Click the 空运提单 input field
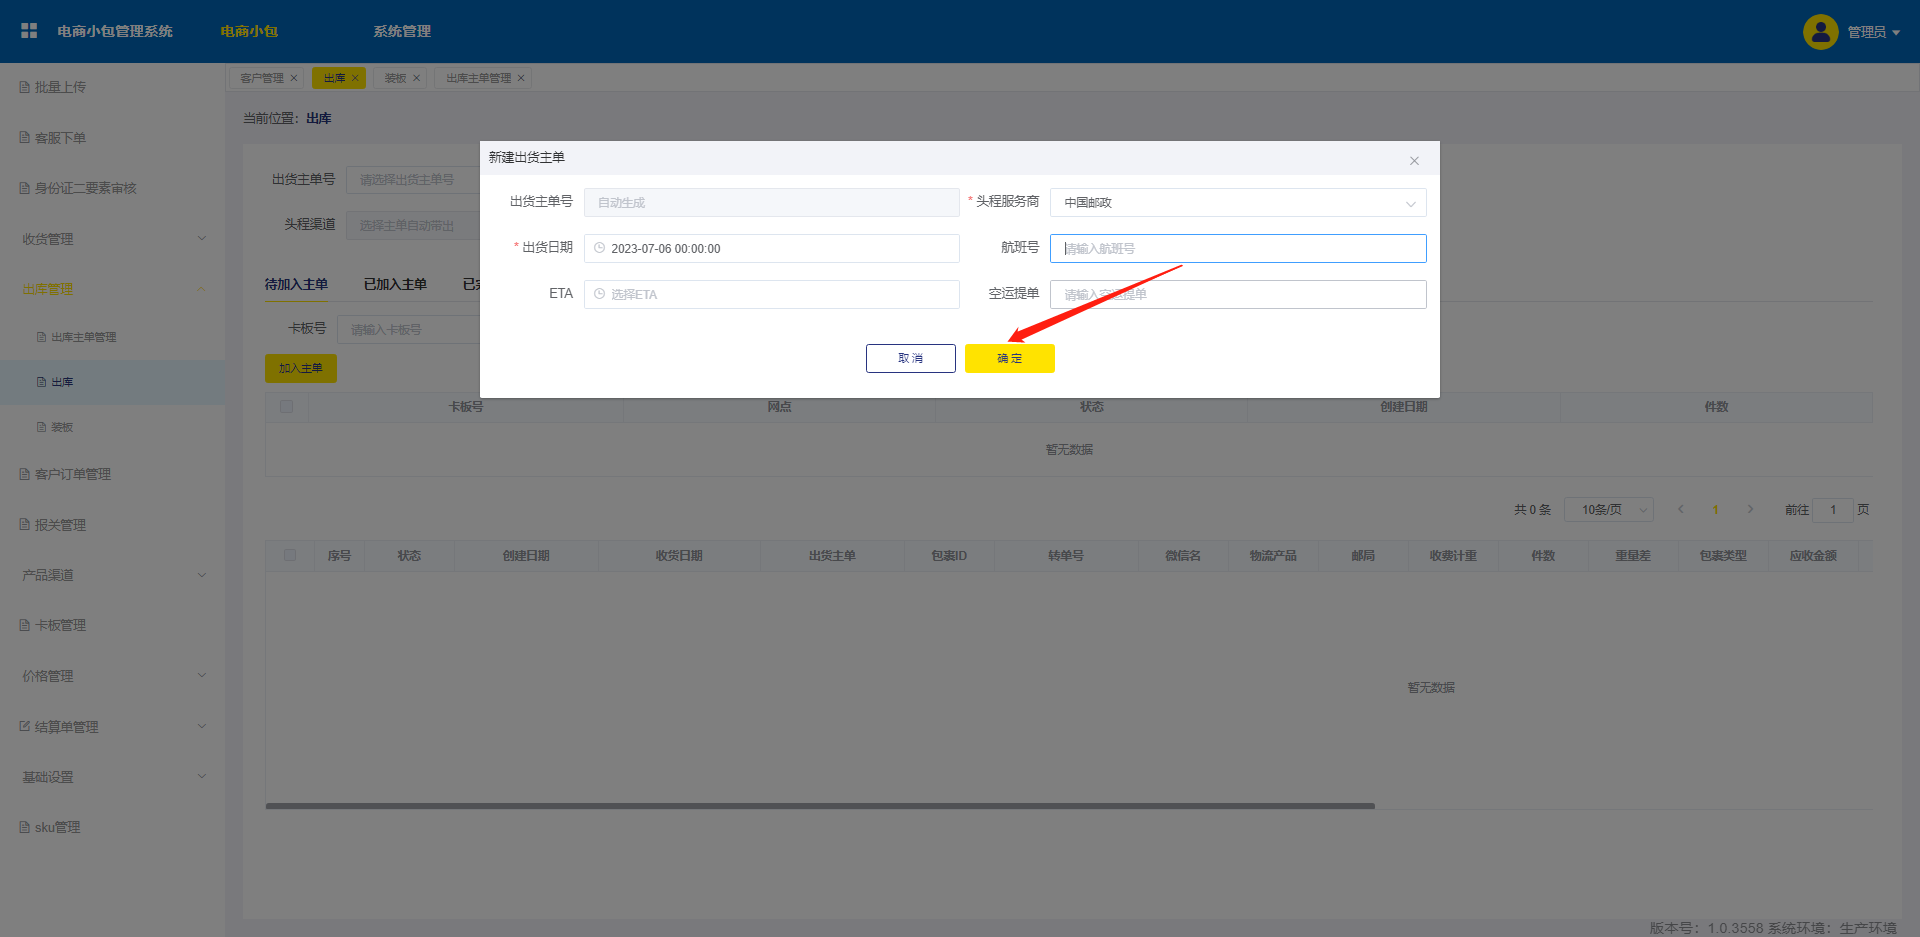This screenshot has height=937, width=1920. (1237, 295)
